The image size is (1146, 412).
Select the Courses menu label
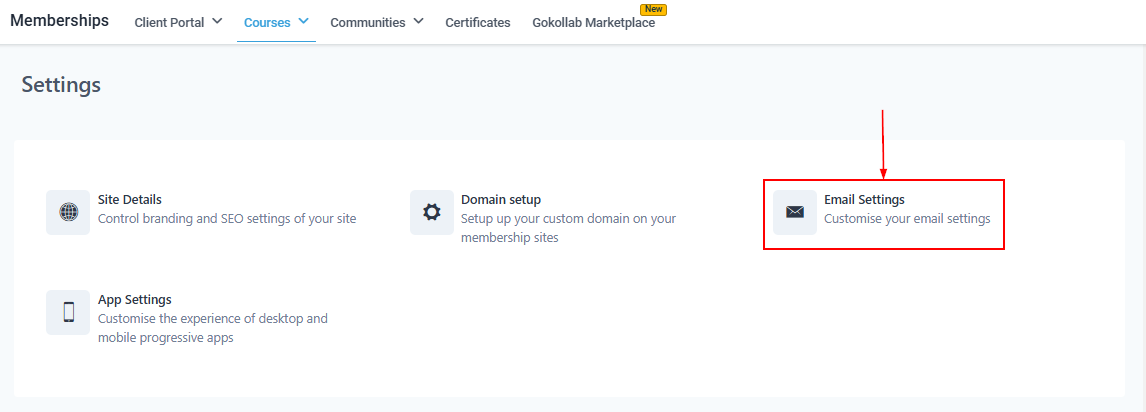(x=267, y=22)
